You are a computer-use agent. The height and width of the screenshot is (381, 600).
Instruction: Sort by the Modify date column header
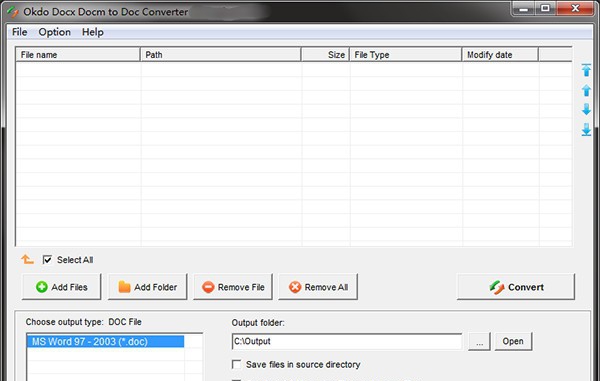point(500,55)
